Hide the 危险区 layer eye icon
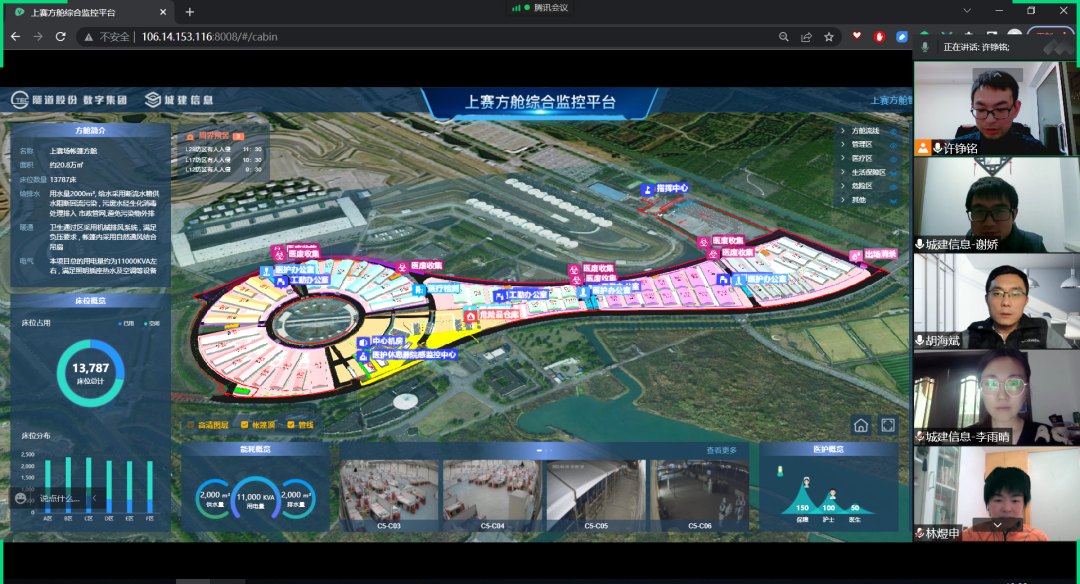 pyautogui.click(x=893, y=187)
